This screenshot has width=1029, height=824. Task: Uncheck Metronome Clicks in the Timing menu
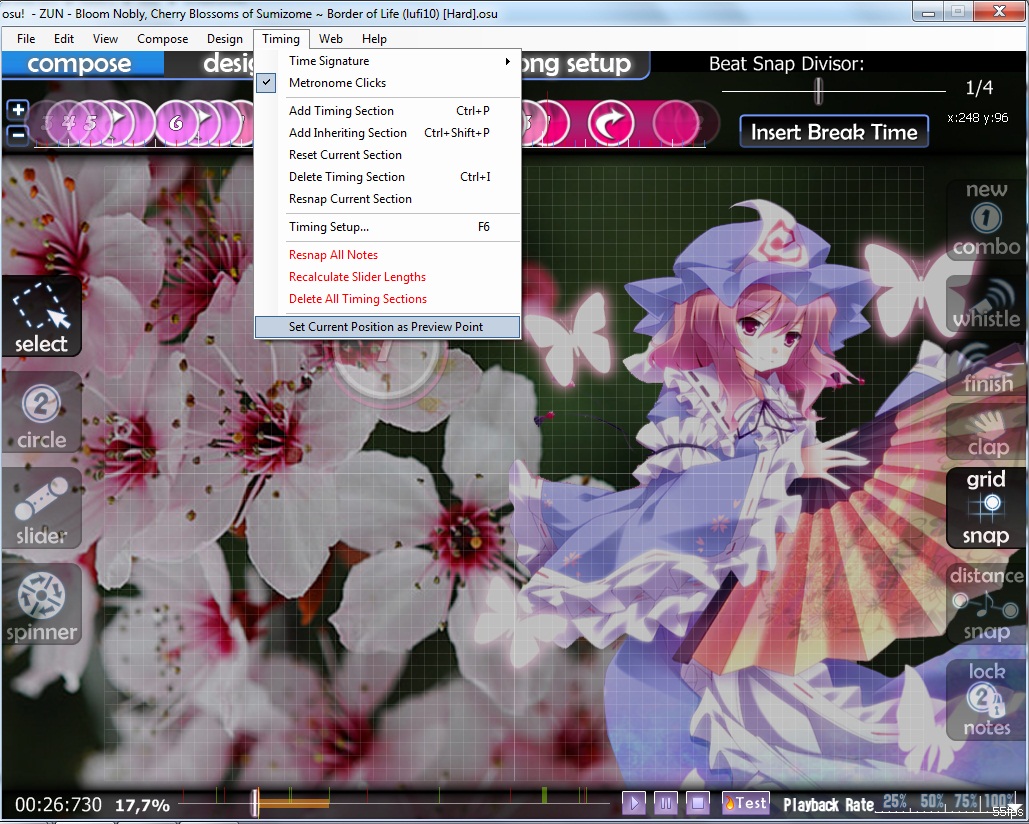(x=387, y=83)
